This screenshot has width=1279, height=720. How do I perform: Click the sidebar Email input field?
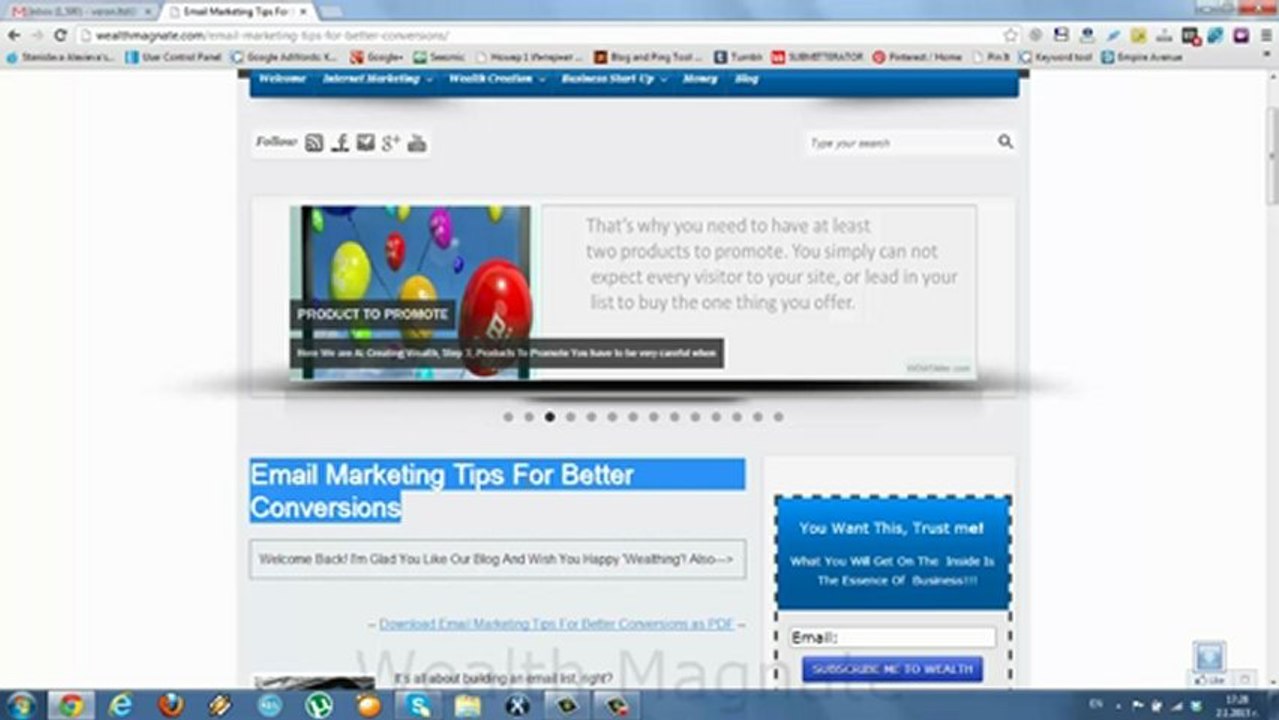(892, 637)
